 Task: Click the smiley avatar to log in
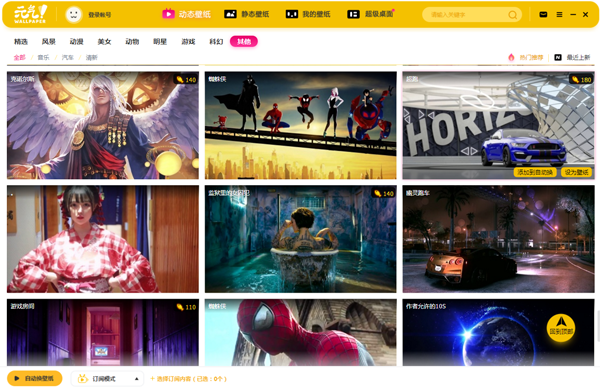(73, 15)
